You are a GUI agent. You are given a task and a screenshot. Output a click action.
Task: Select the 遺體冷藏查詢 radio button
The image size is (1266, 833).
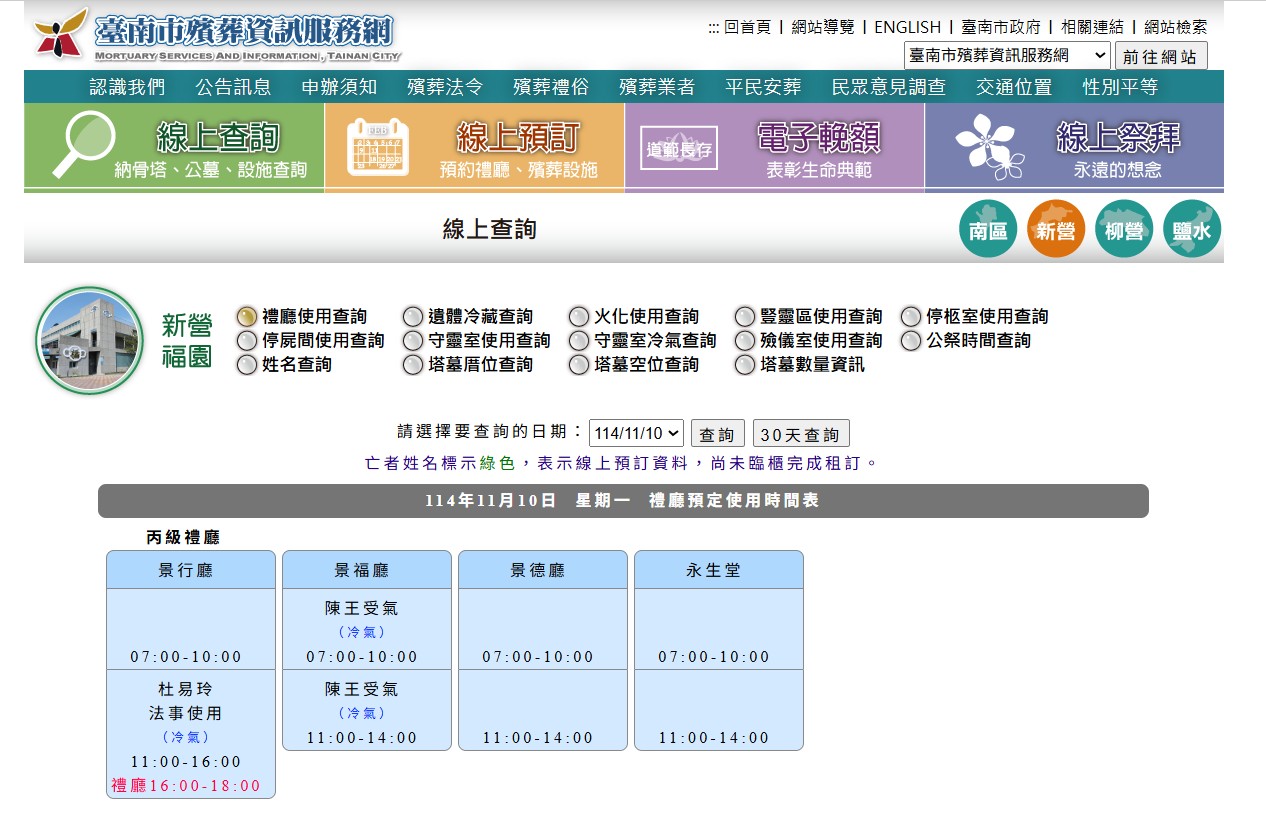pyautogui.click(x=413, y=317)
